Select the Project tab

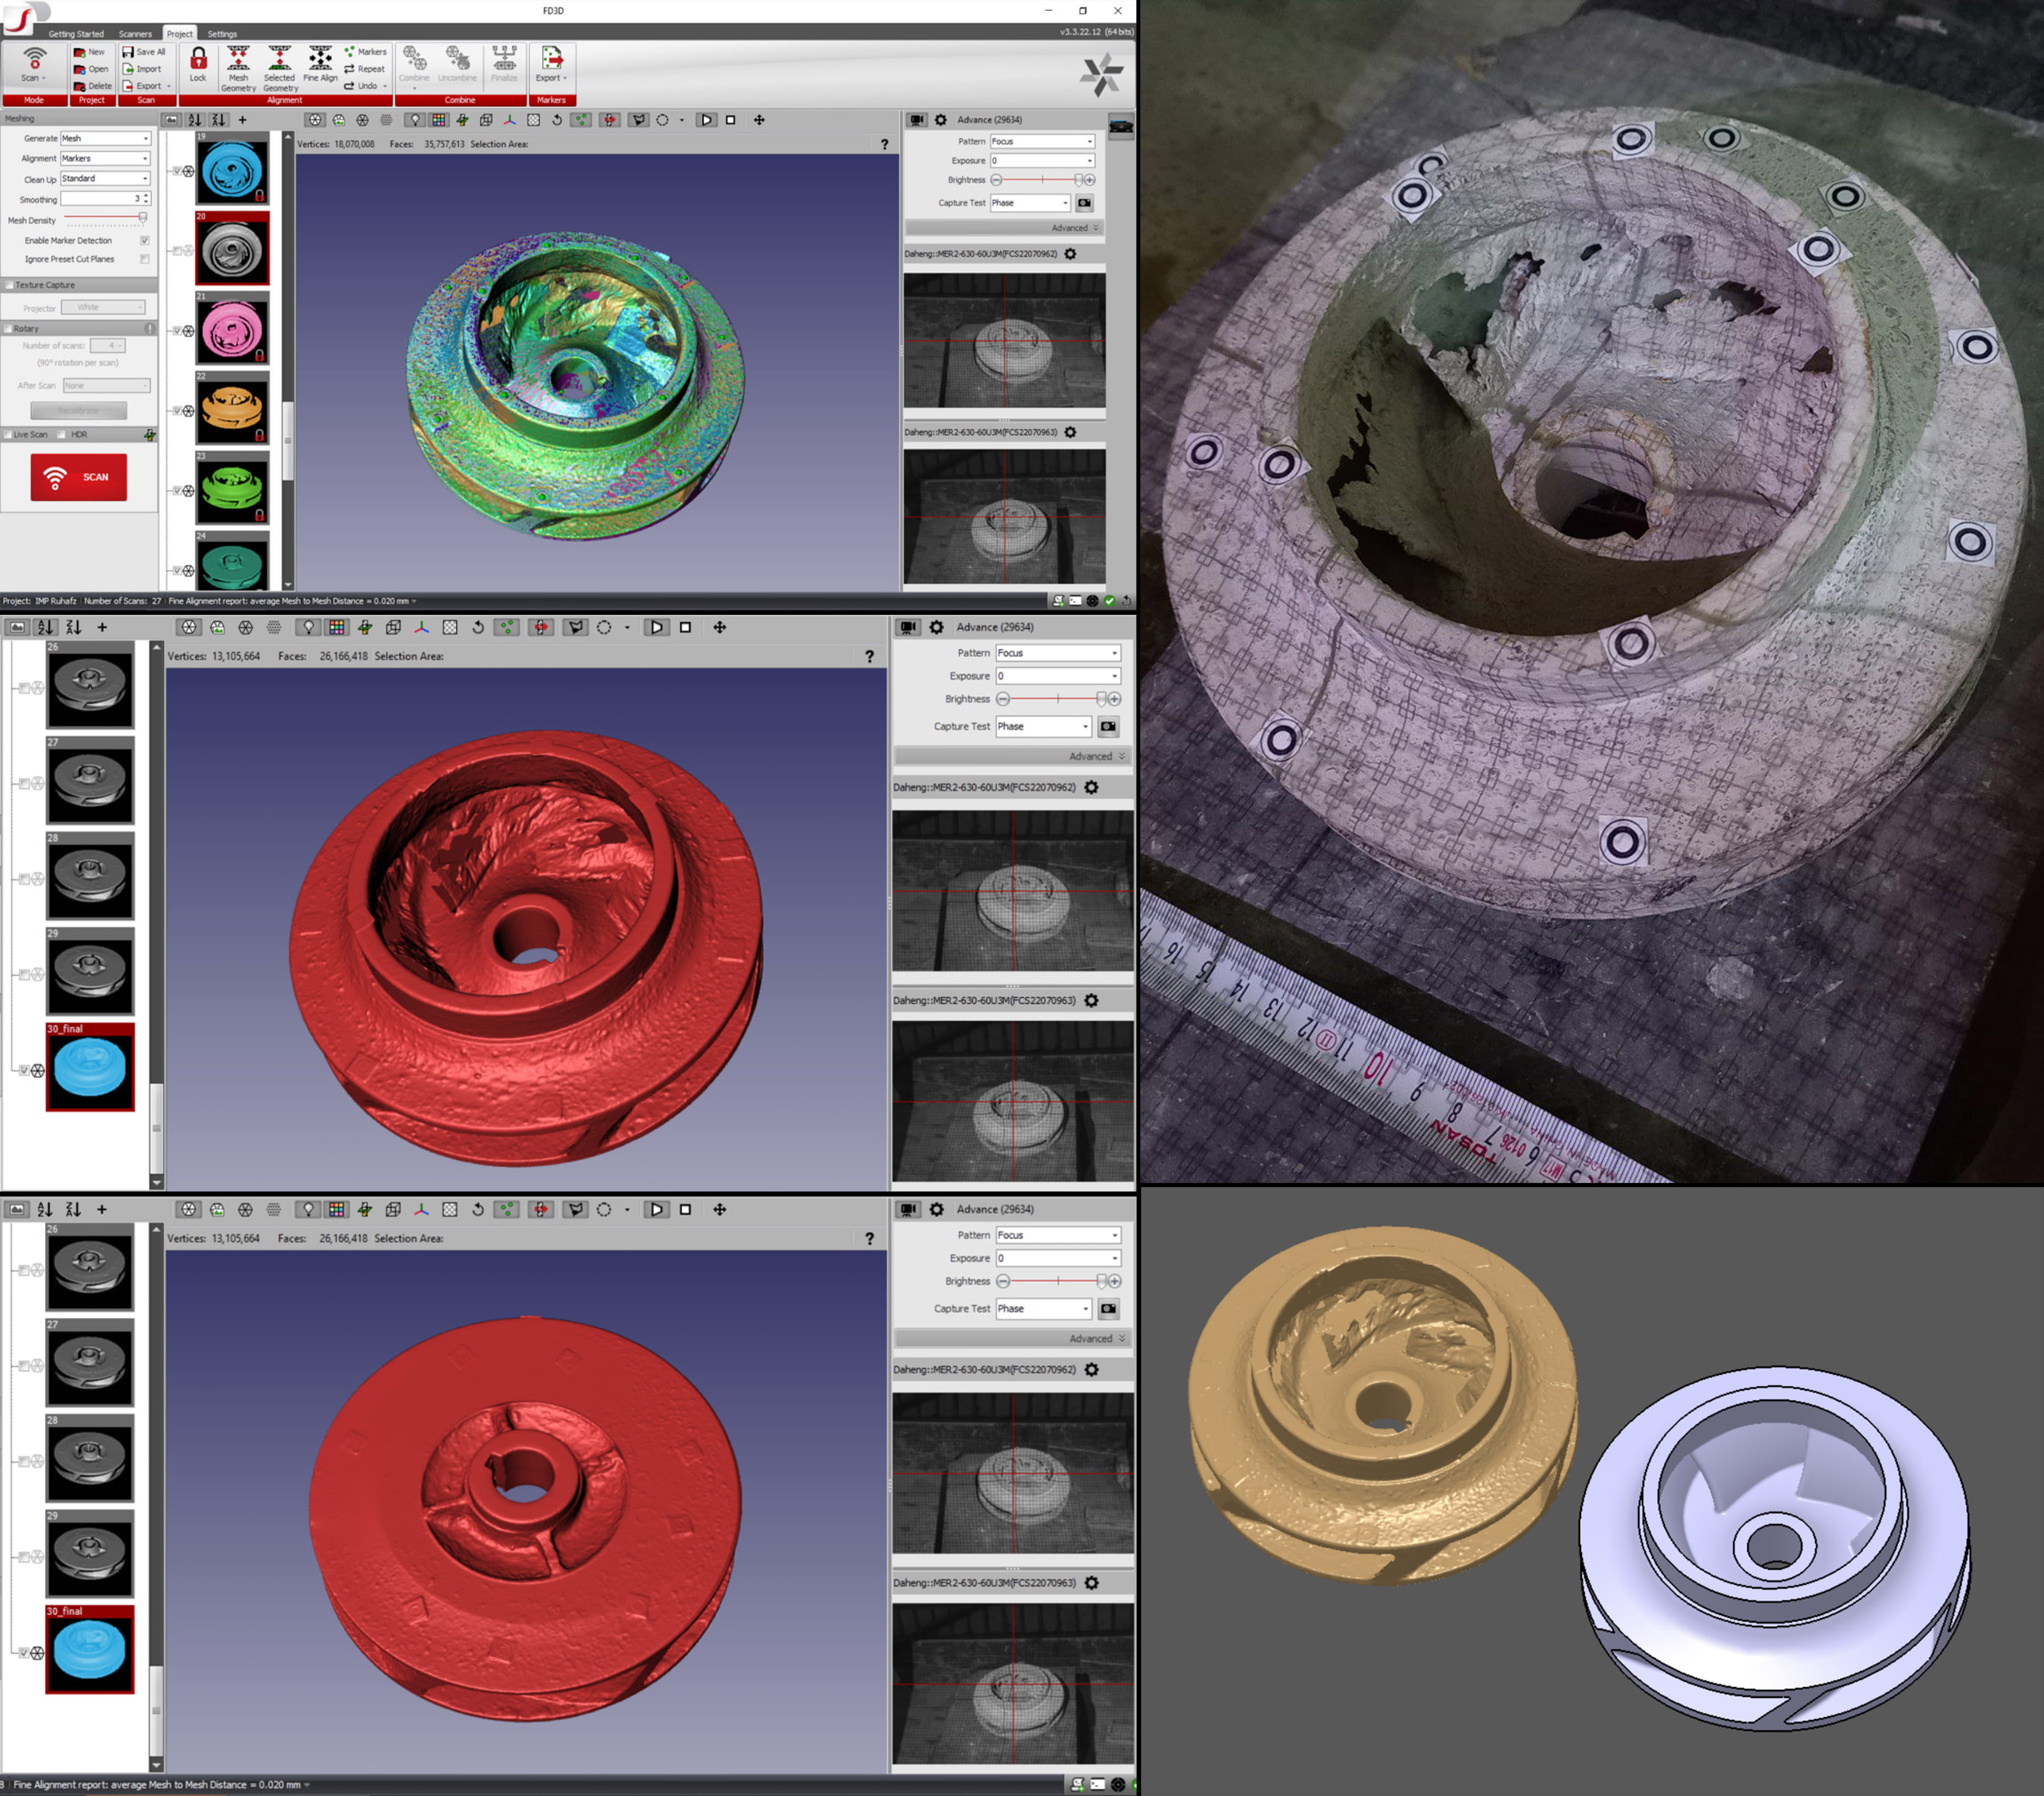point(180,34)
